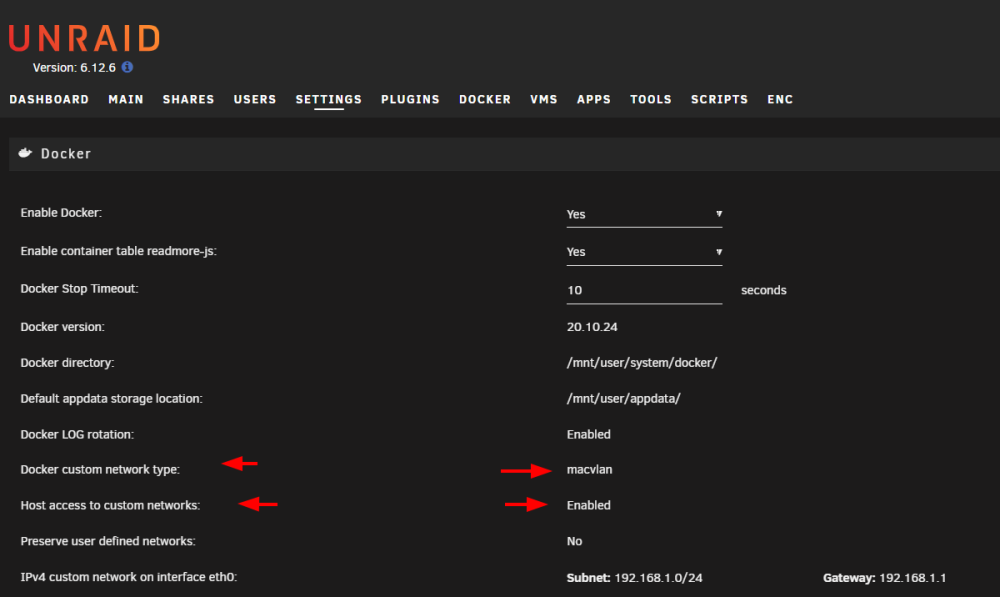Click the Docker whale icon in section header
This screenshot has width=1000, height=597.
(26, 153)
